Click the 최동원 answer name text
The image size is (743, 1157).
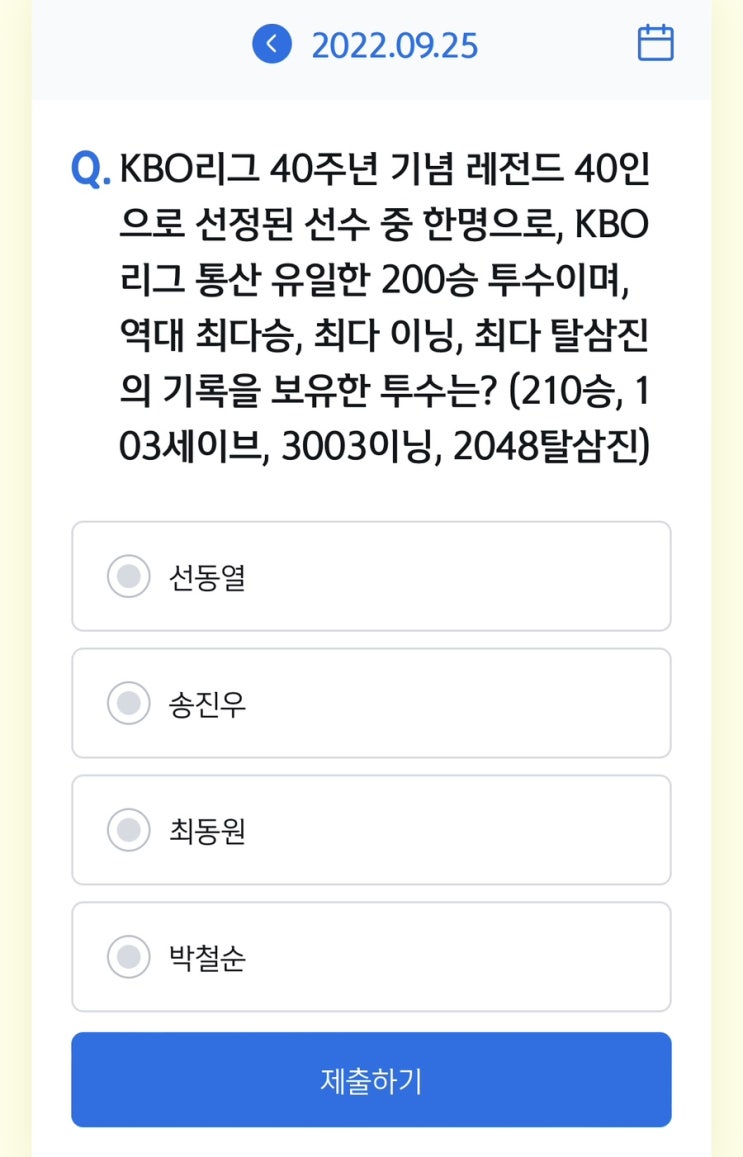click(207, 831)
